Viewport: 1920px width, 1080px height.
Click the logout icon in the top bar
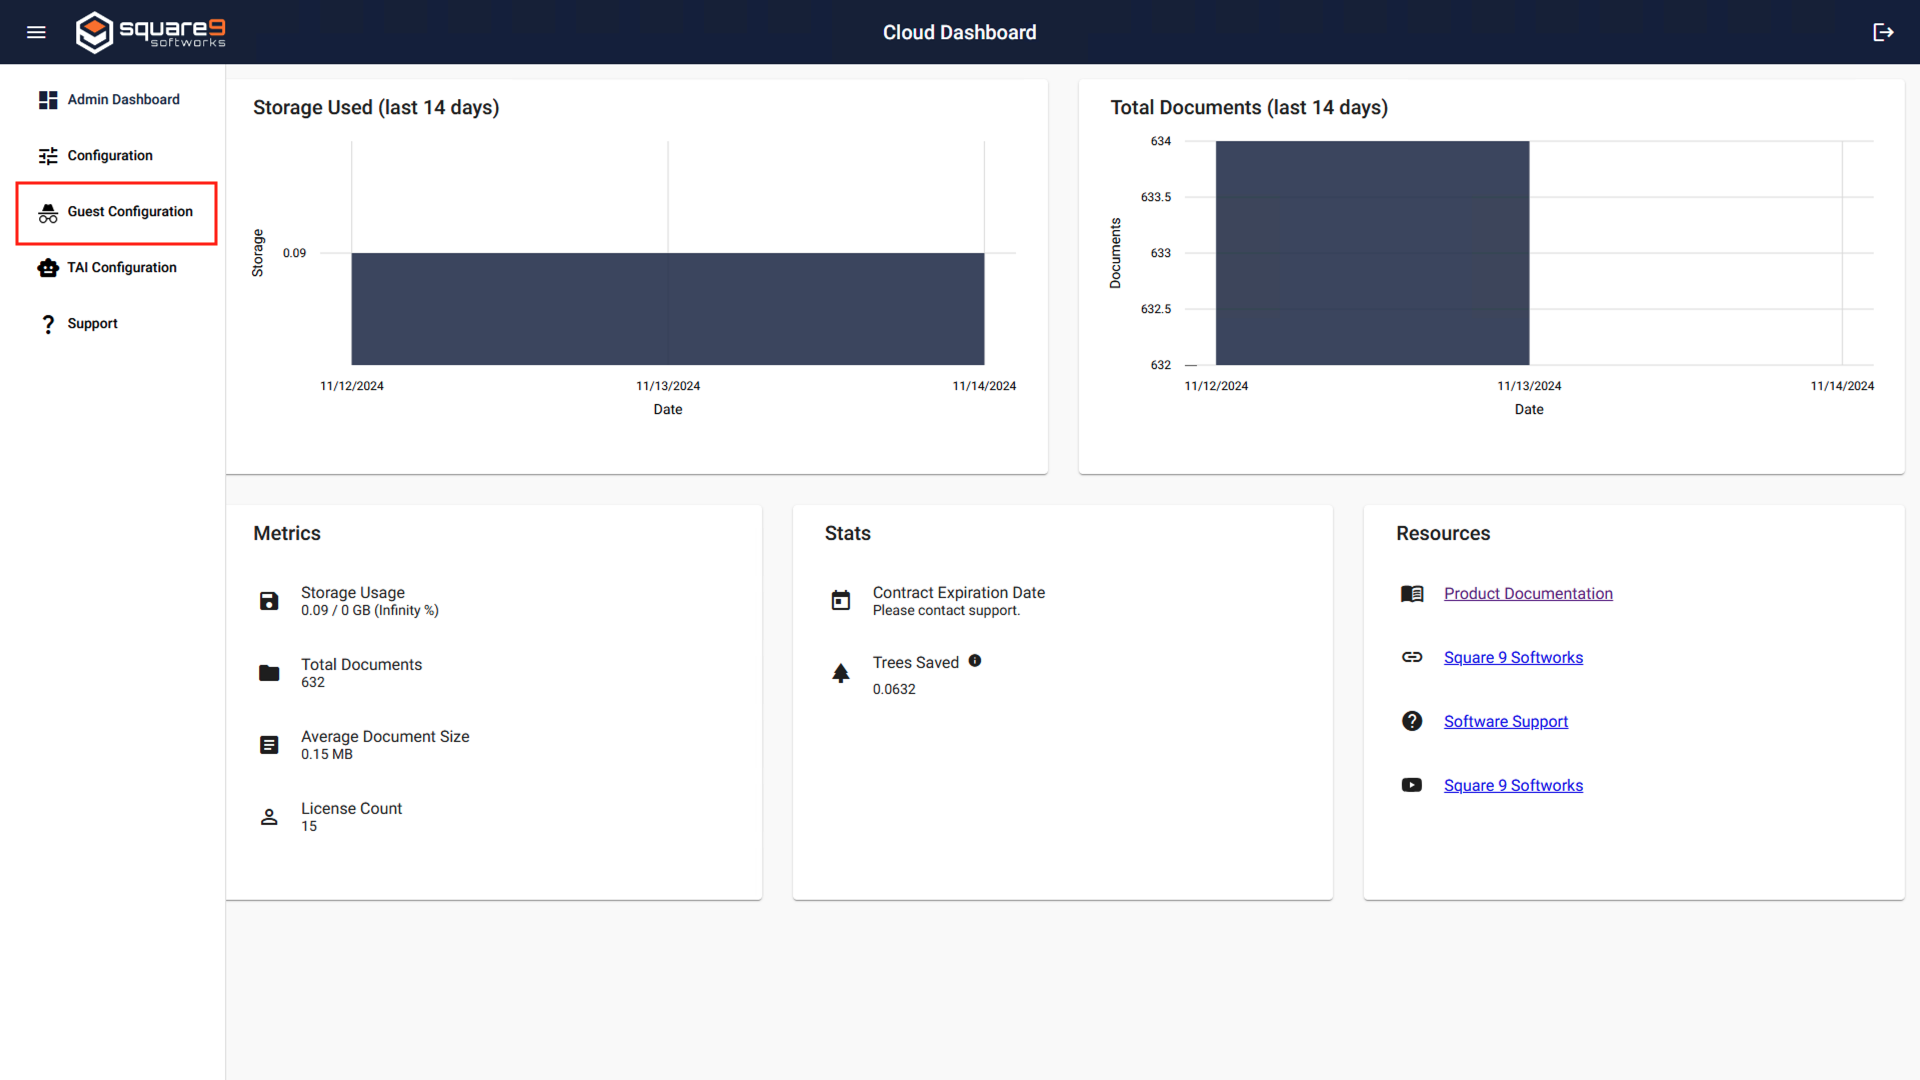(1884, 32)
